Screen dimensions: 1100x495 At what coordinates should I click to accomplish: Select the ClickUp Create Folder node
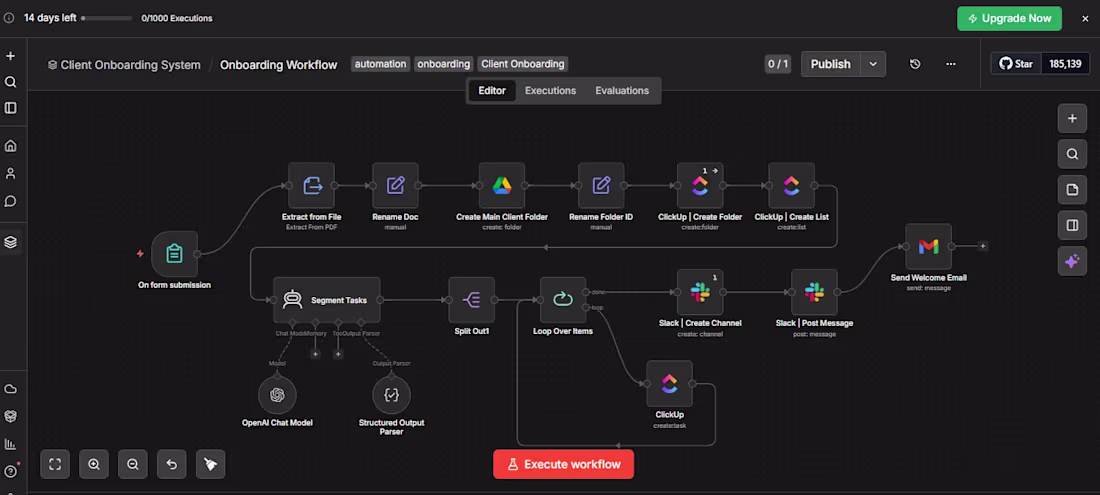point(700,186)
